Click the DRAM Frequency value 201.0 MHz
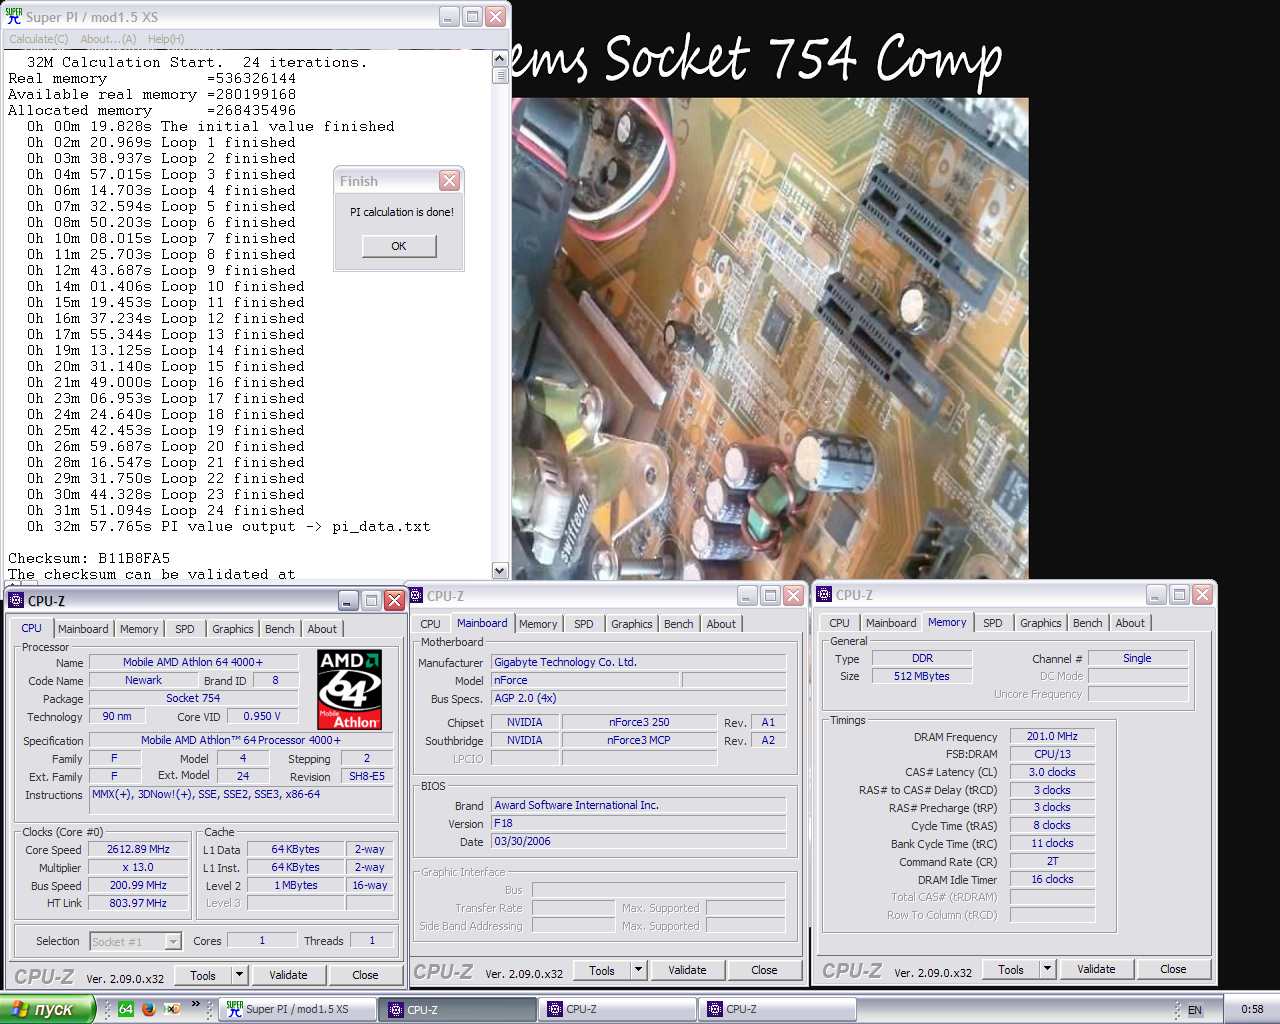 (x=1052, y=736)
